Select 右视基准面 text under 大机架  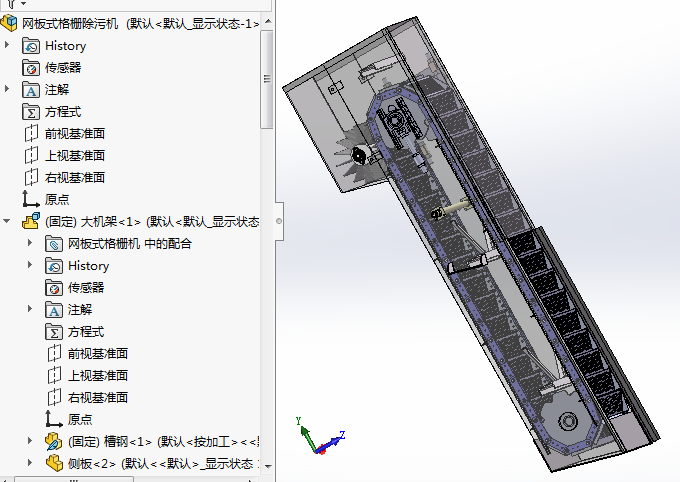98,397
